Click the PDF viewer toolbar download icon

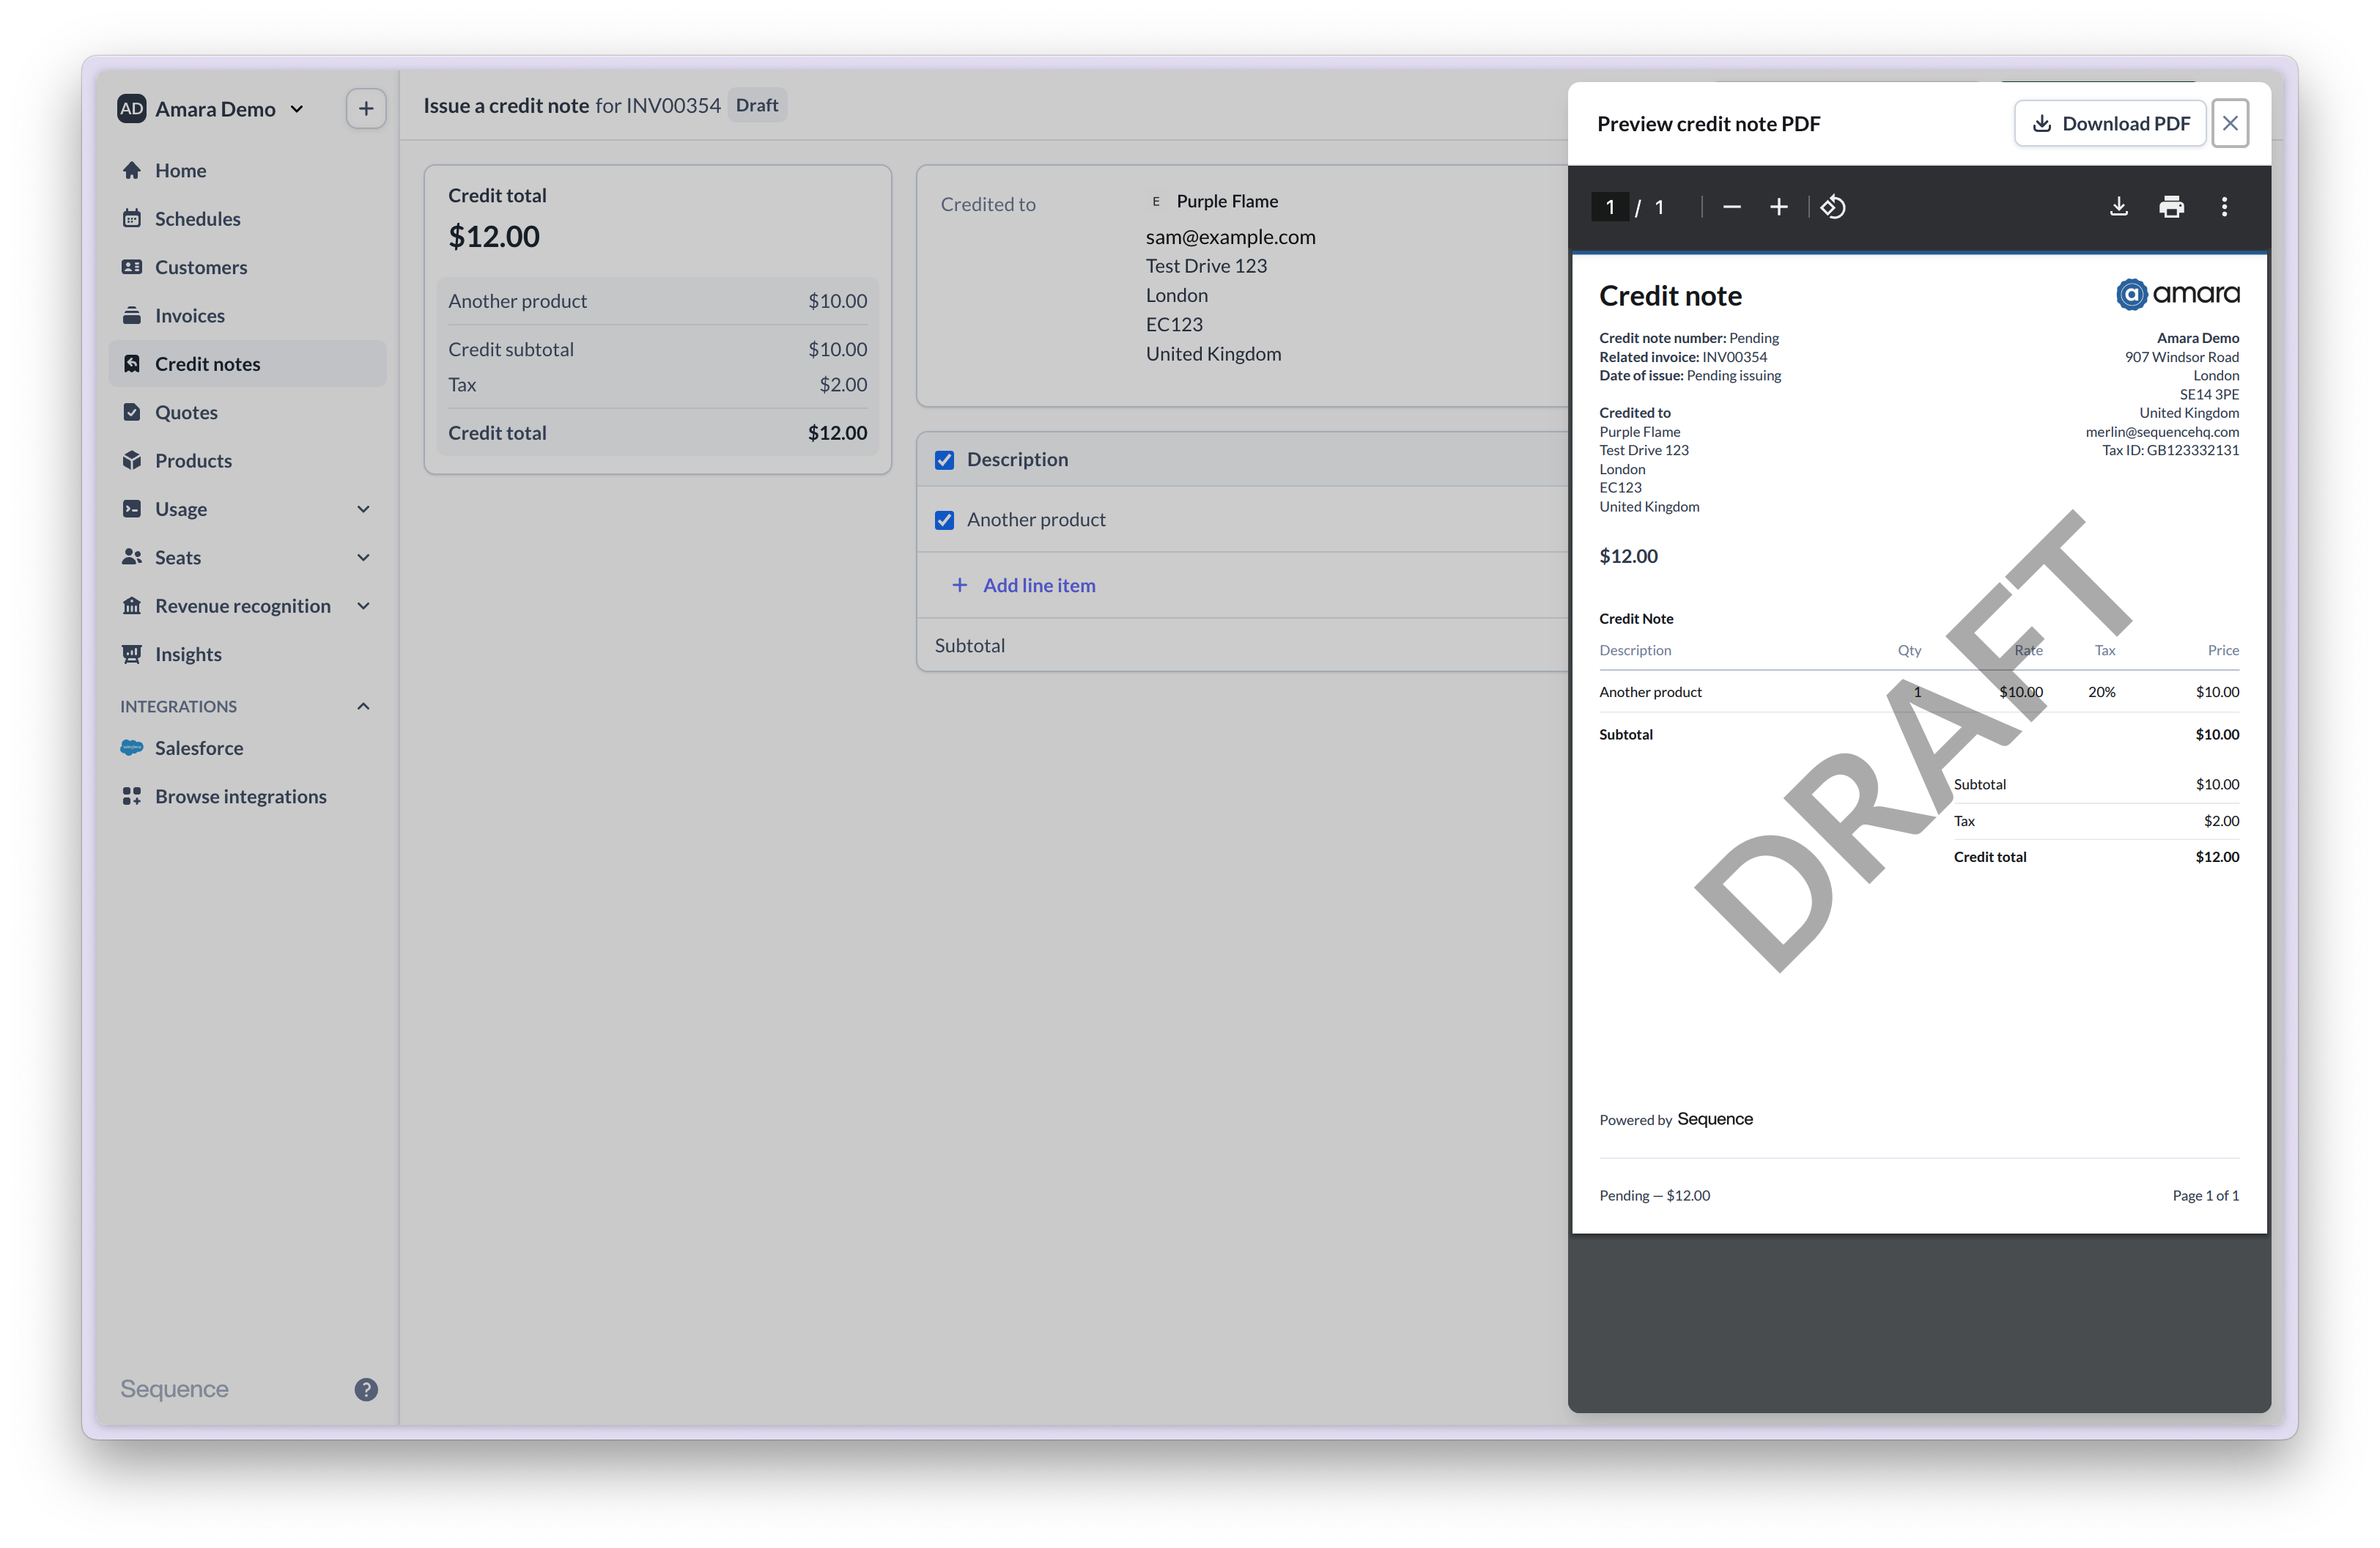point(2118,207)
